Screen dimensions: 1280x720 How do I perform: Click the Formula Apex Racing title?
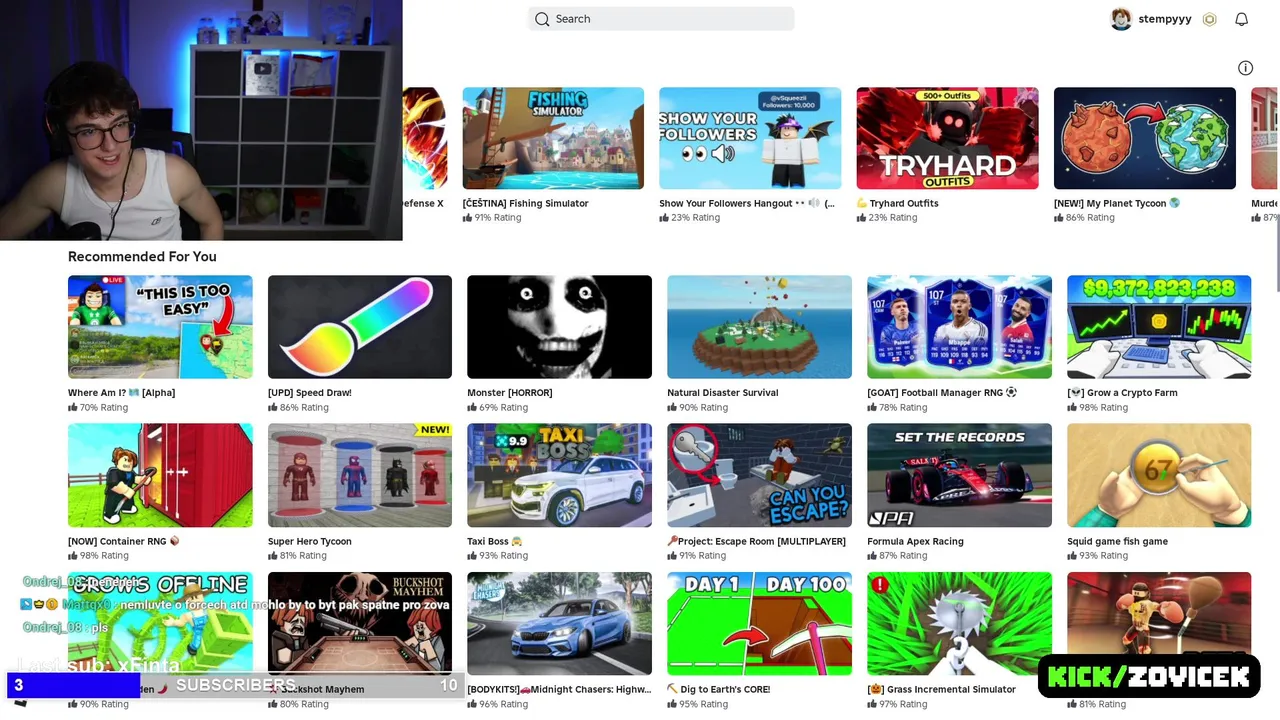[915, 541]
